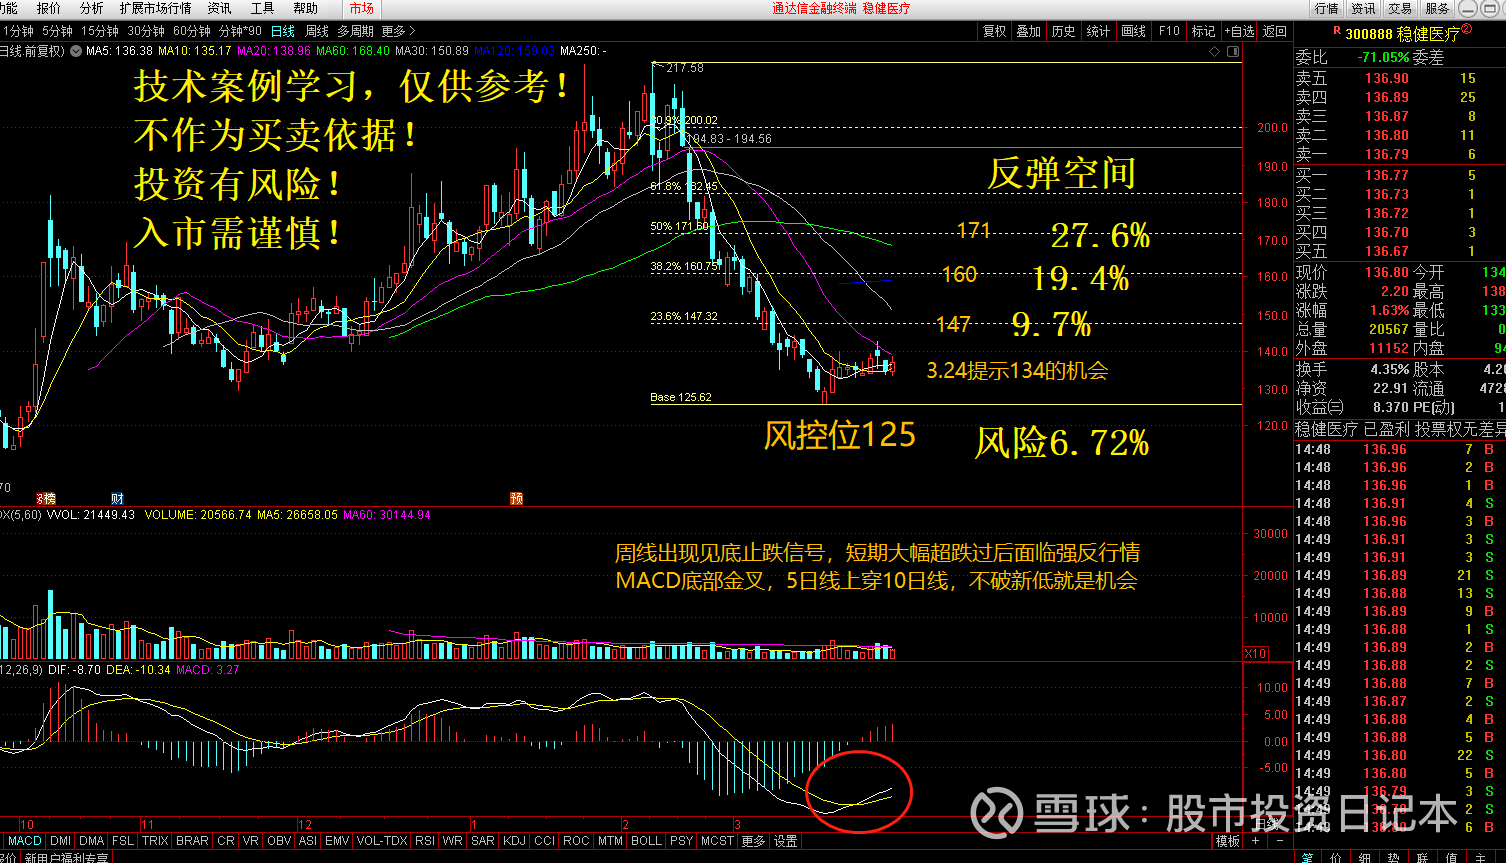Click the 新用户福利专享 link at bottom
This screenshot has height=863, width=1506.
click(x=68, y=858)
